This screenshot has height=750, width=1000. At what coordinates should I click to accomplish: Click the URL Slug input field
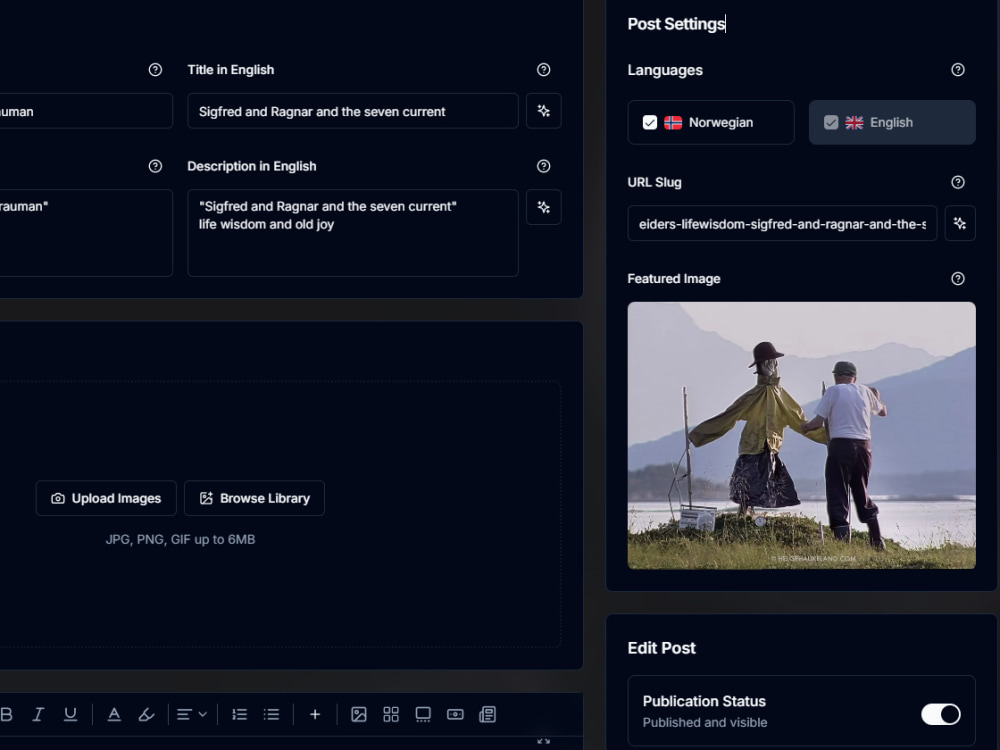coord(782,223)
